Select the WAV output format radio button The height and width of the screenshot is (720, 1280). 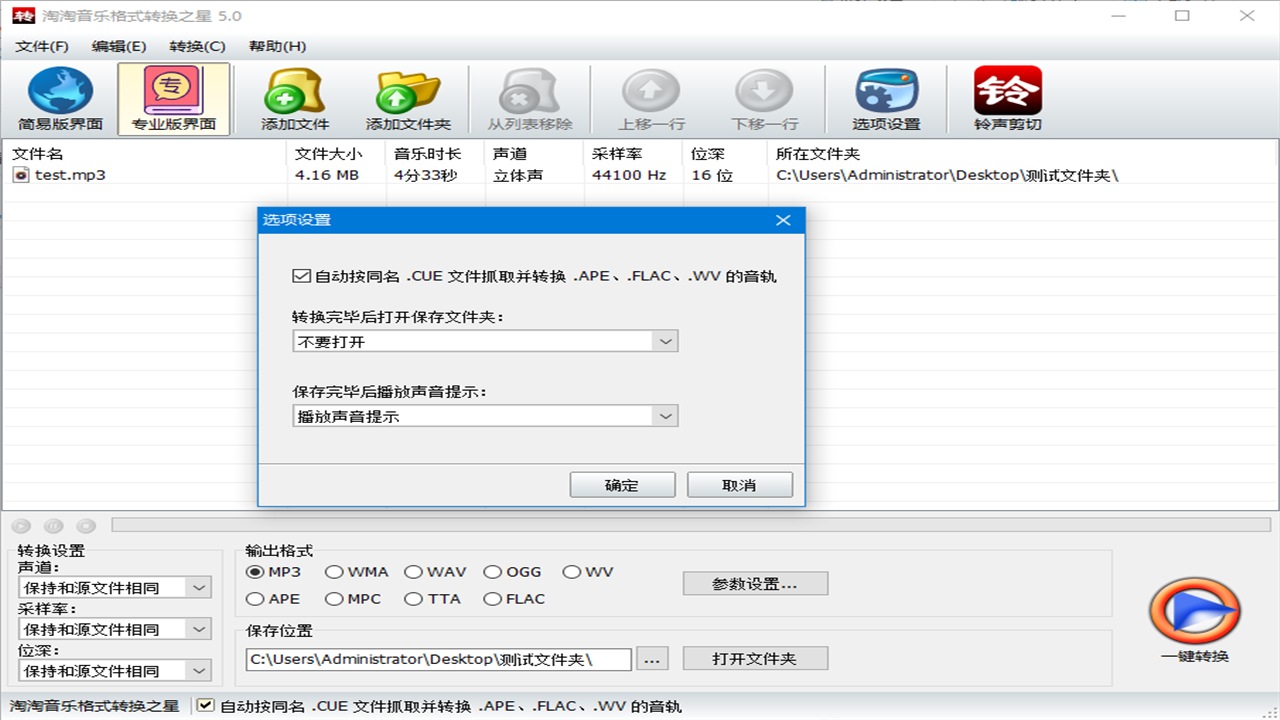point(413,572)
